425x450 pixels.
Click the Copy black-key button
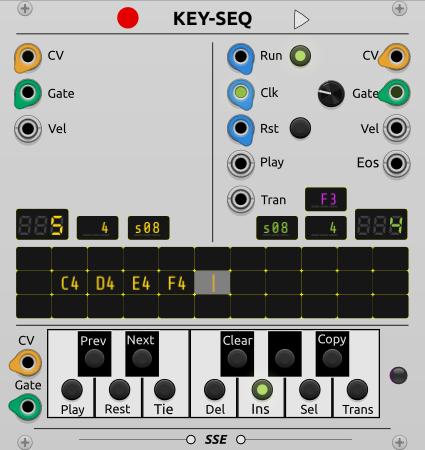click(332, 358)
